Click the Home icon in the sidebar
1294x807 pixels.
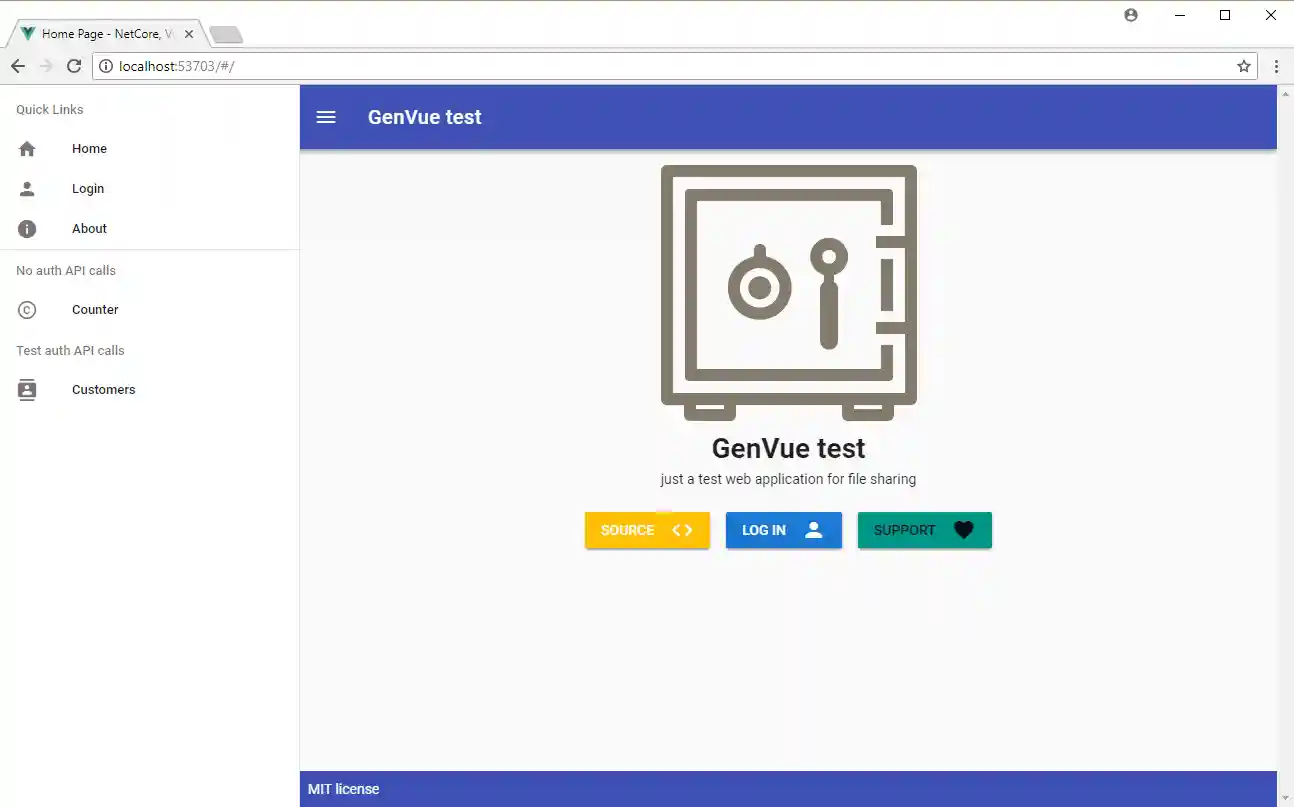point(26,148)
